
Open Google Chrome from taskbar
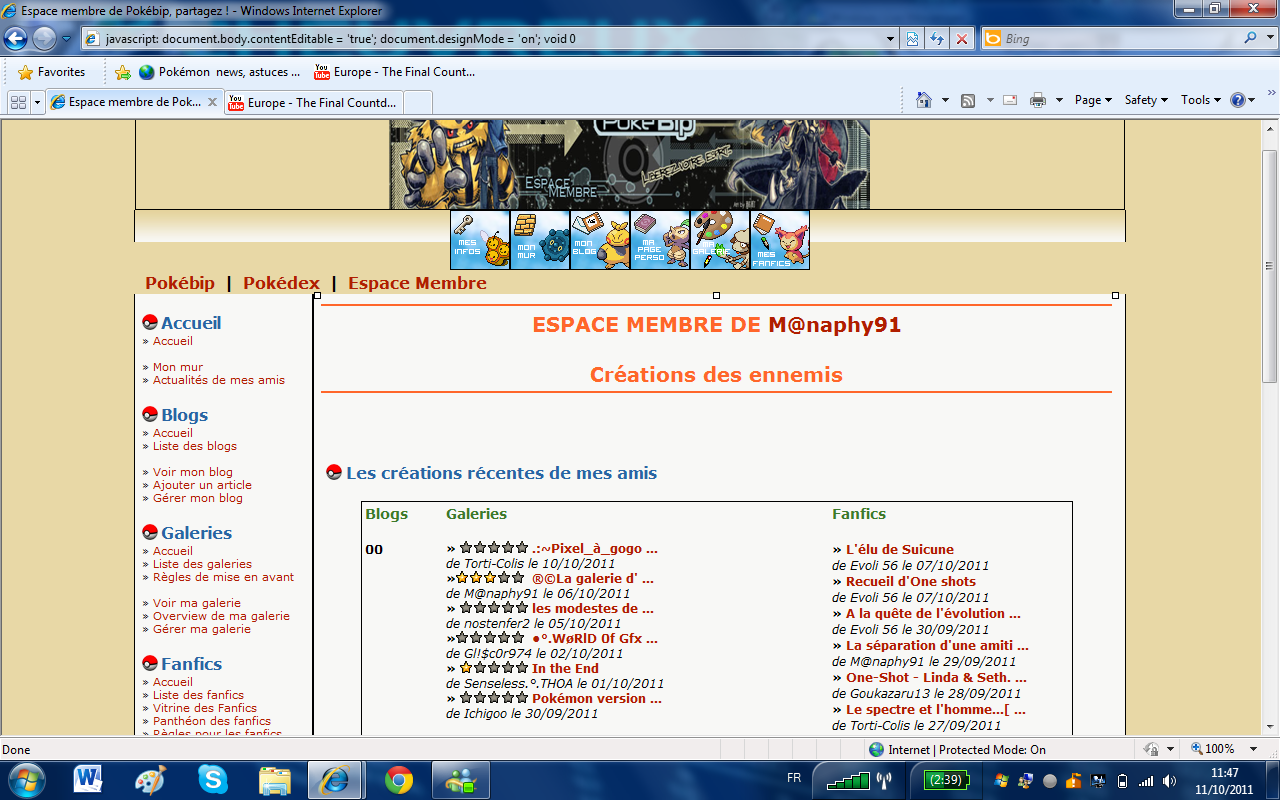click(x=399, y=779)
